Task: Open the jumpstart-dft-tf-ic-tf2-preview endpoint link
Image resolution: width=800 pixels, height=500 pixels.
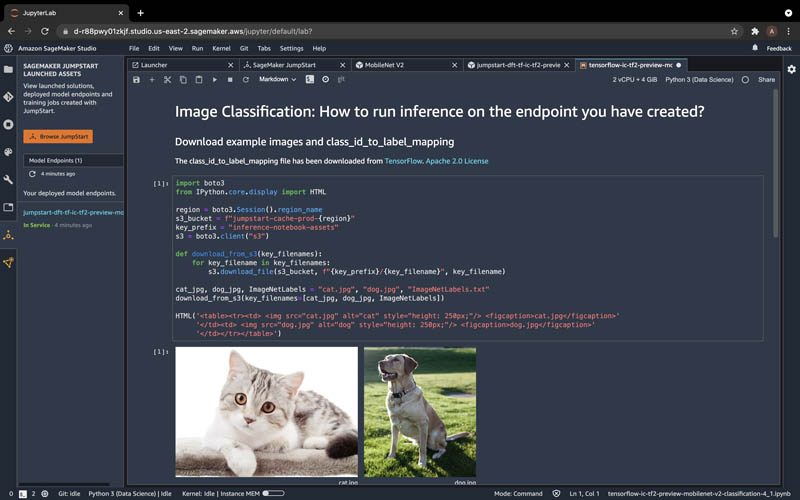Action: pyautogui.click(x=73, y=212)
